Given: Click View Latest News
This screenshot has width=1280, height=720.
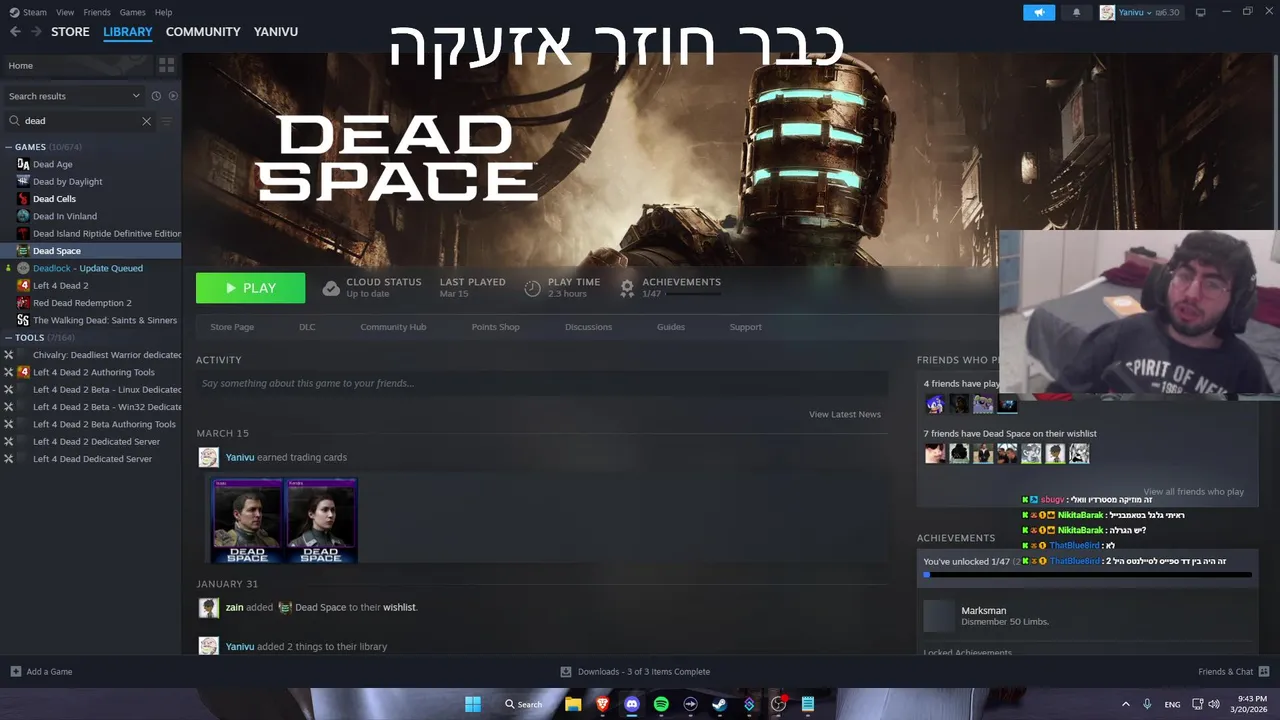Looking at the screenshot, I should click(x=845, y=414).
